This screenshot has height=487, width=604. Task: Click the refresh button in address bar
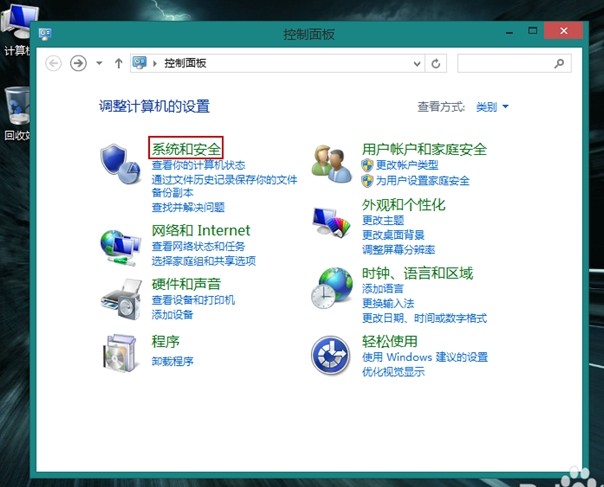436,63
